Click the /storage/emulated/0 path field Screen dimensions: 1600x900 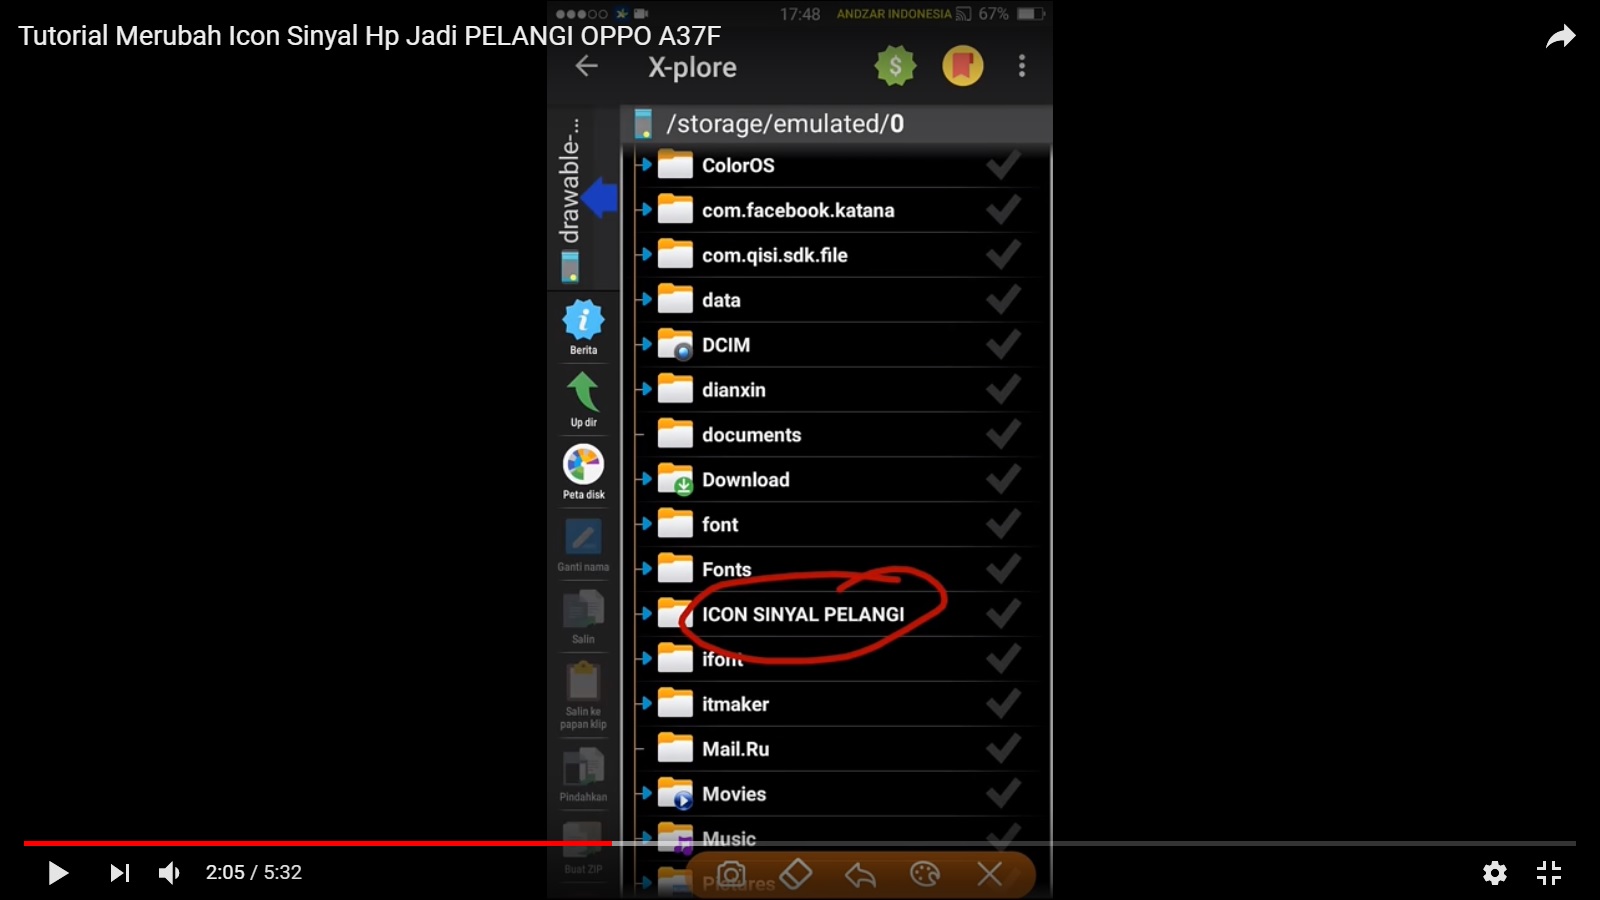(800, 124)
